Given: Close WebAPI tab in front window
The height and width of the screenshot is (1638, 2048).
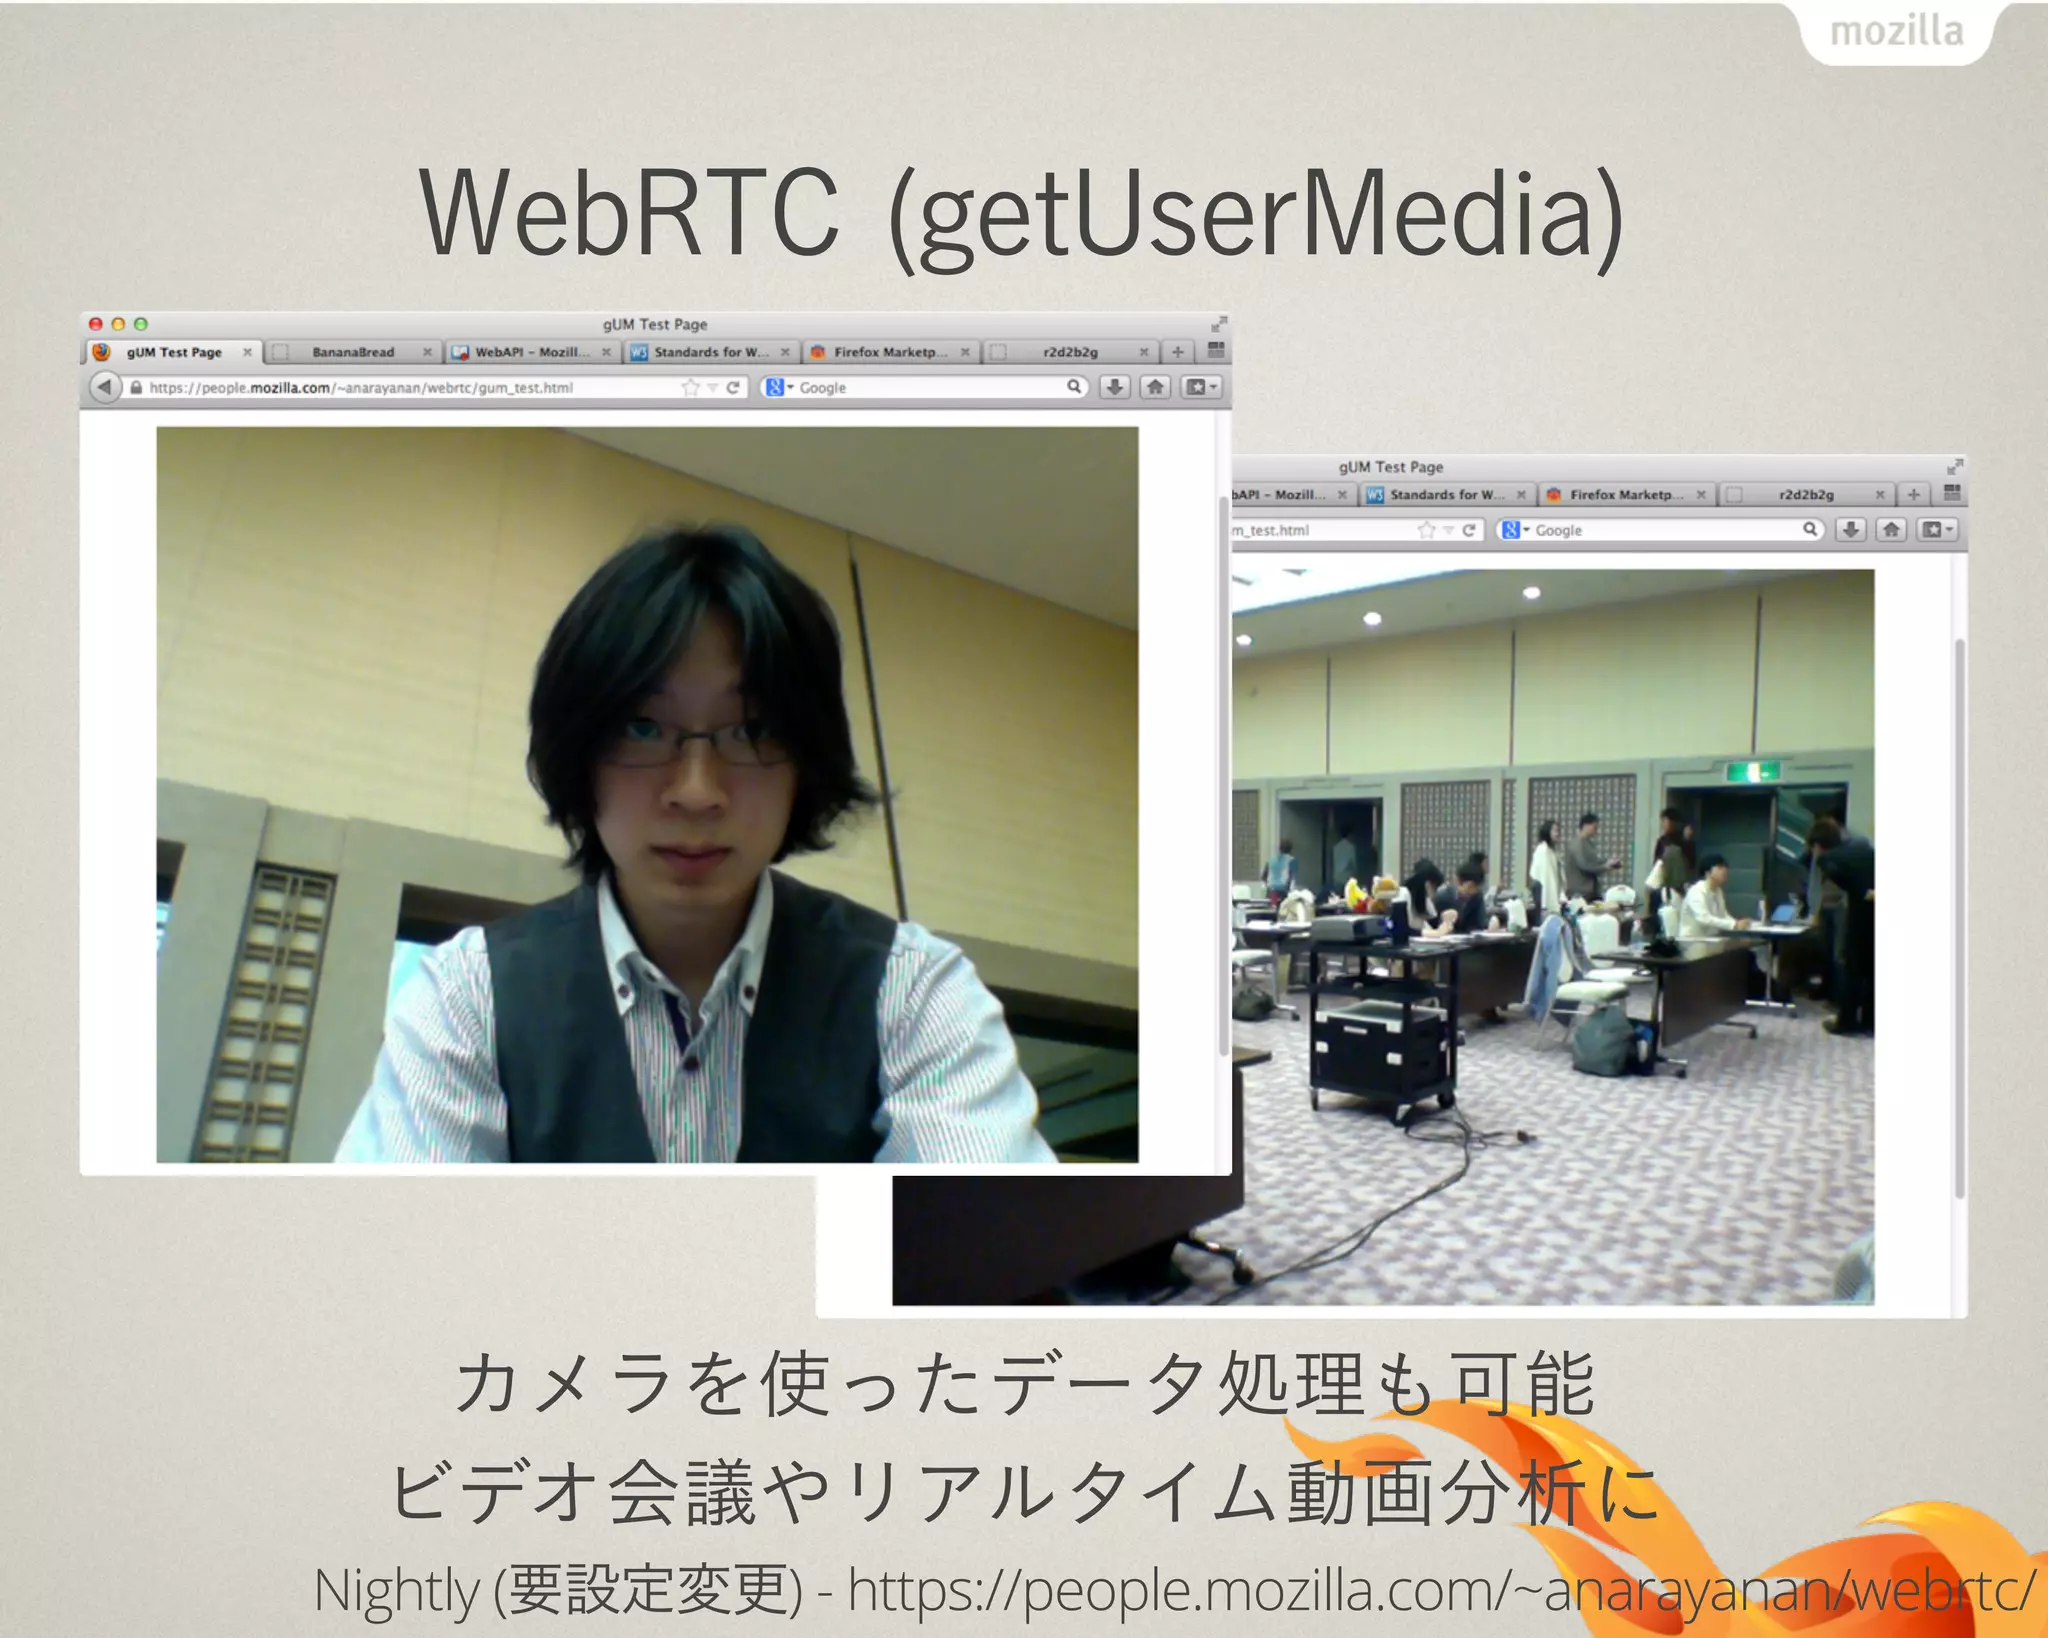Looking at the screenshot, I should (606, 352).
